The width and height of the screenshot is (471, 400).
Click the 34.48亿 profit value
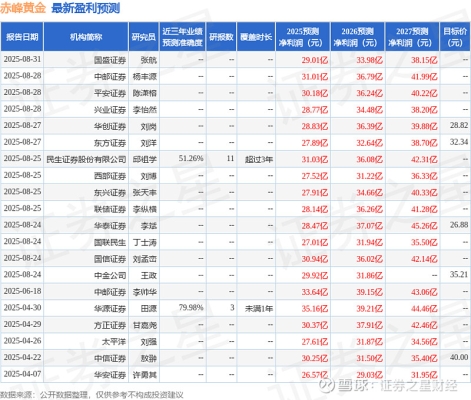pos(369,110)
